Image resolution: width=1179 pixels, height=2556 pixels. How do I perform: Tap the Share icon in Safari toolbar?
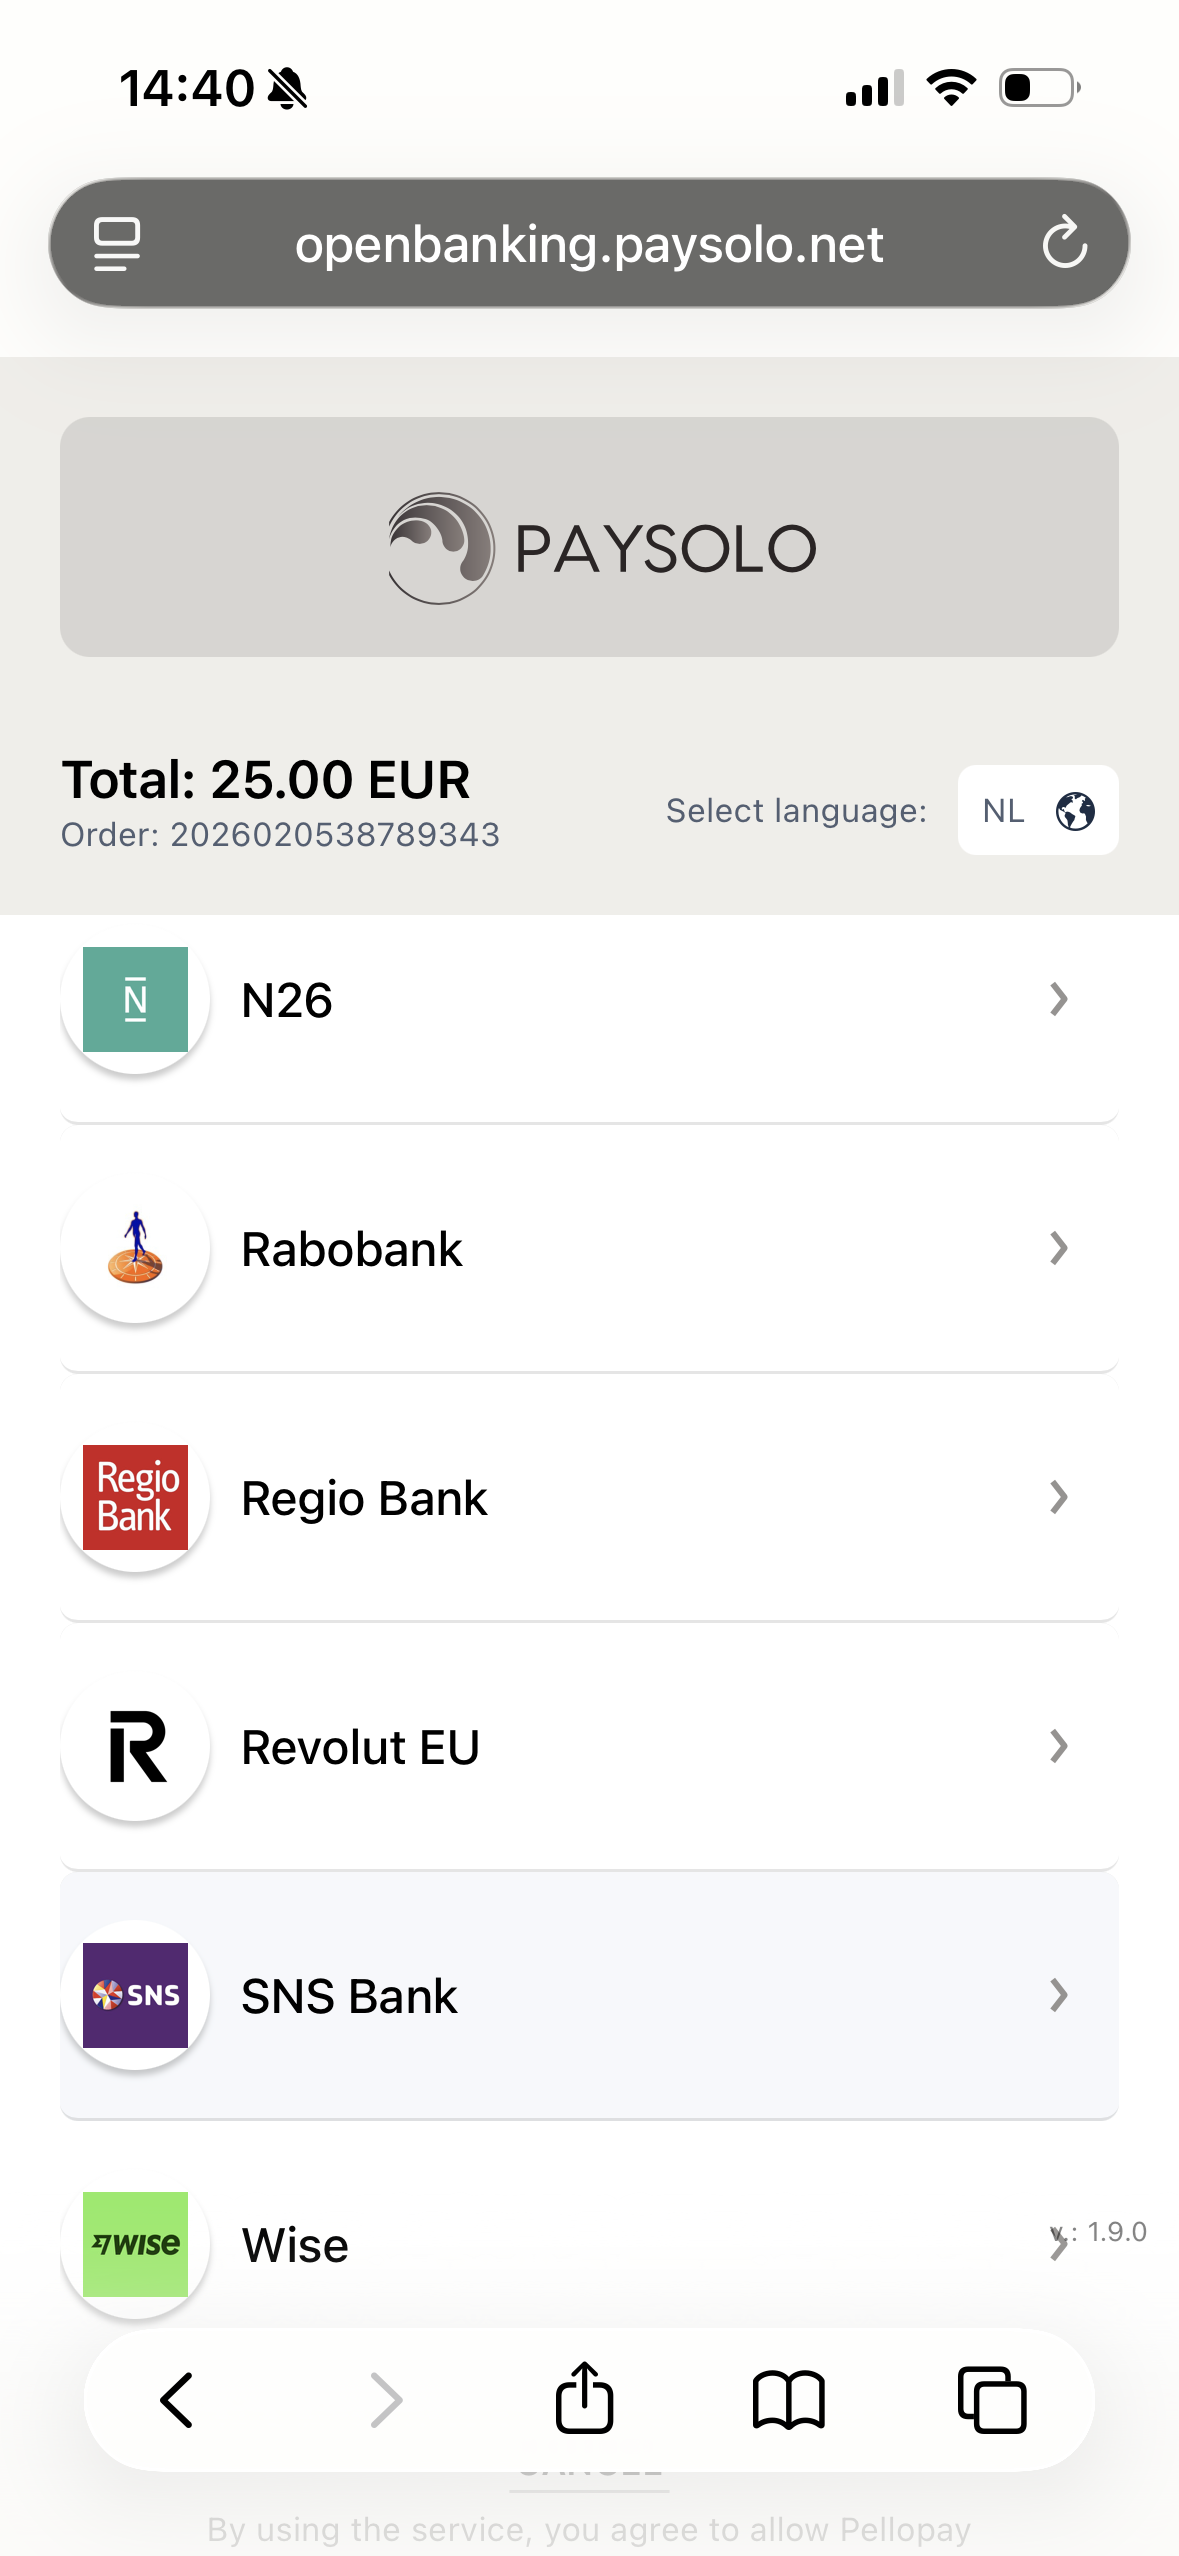click(584, 2398)
